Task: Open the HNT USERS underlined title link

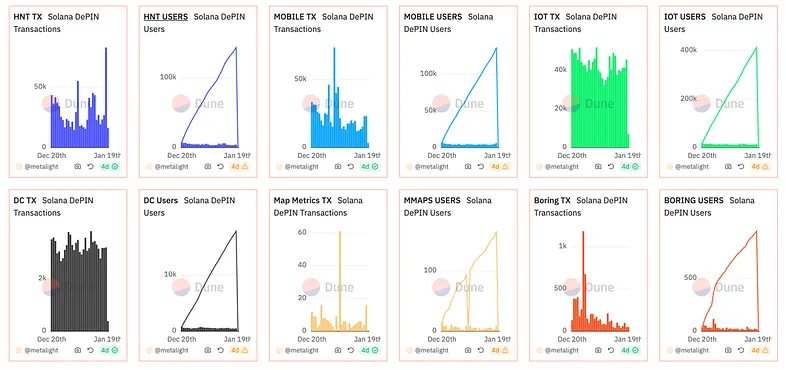Action: pyautogui.click(x=165, y=17)
